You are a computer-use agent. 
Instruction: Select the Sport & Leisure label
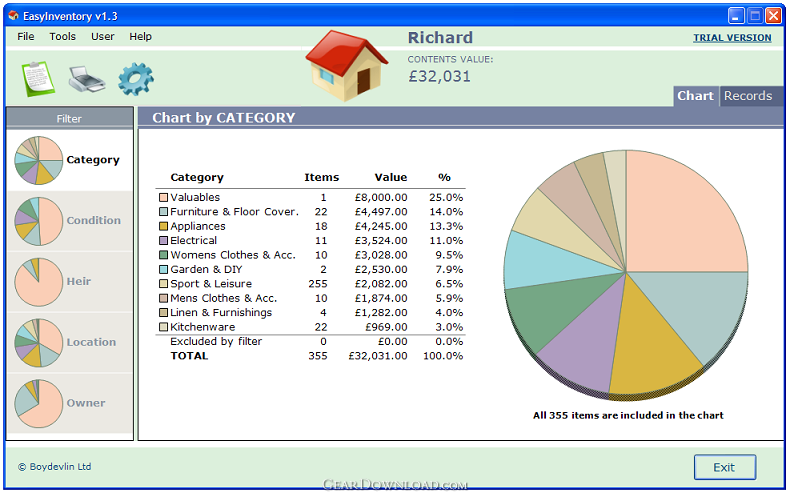(x=211, y=284)
